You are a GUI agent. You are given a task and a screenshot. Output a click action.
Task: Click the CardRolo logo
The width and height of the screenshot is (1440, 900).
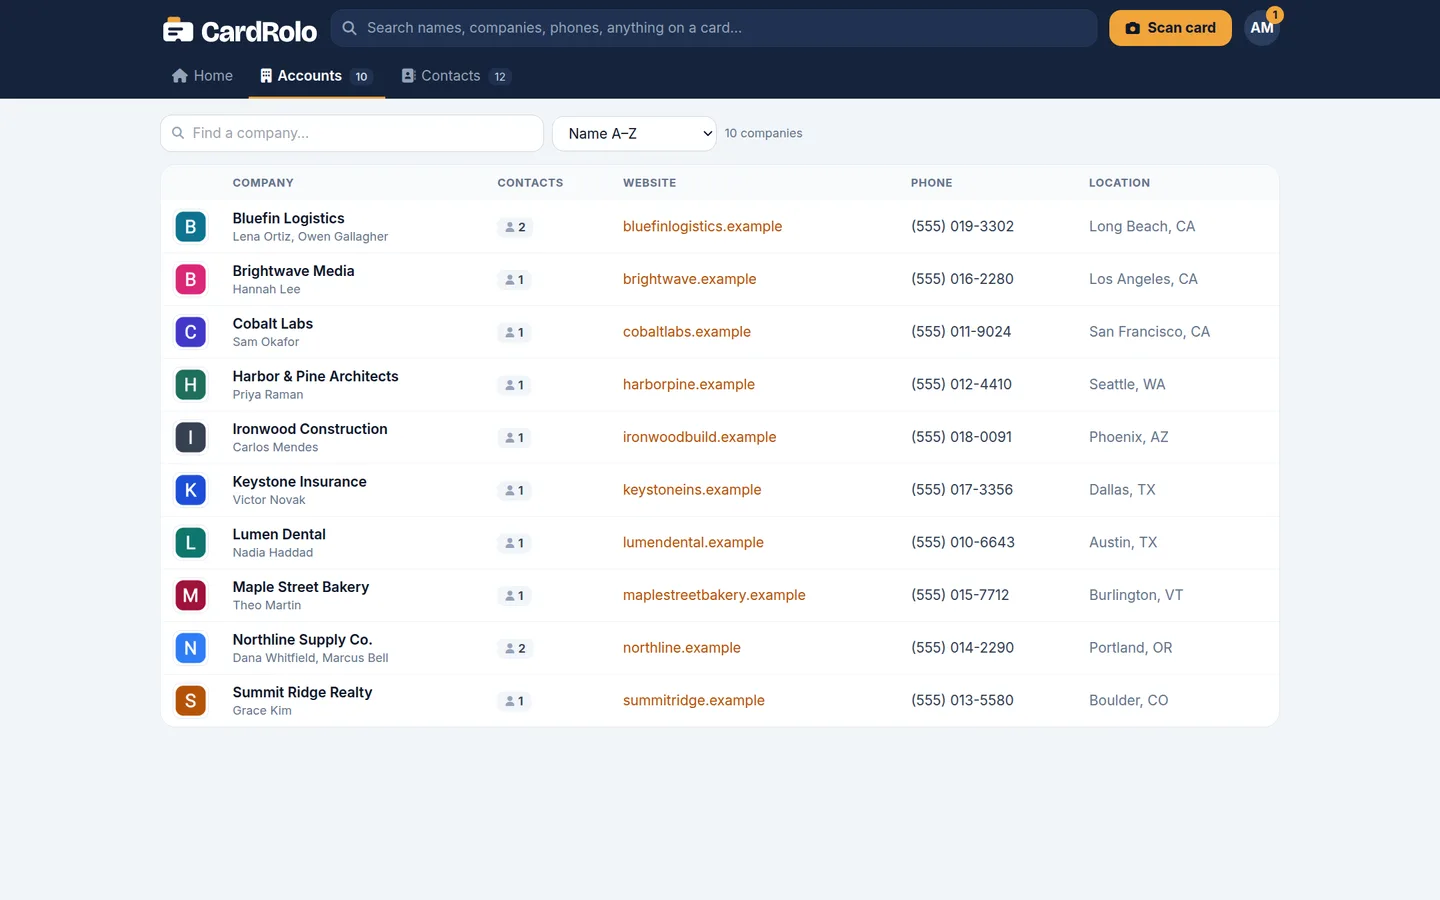[240, 30]
